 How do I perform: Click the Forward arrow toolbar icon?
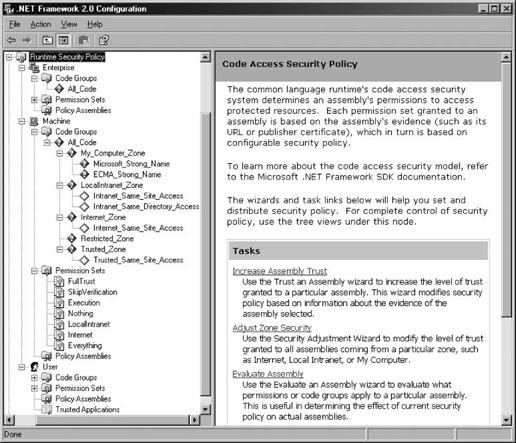click(26, 41)
